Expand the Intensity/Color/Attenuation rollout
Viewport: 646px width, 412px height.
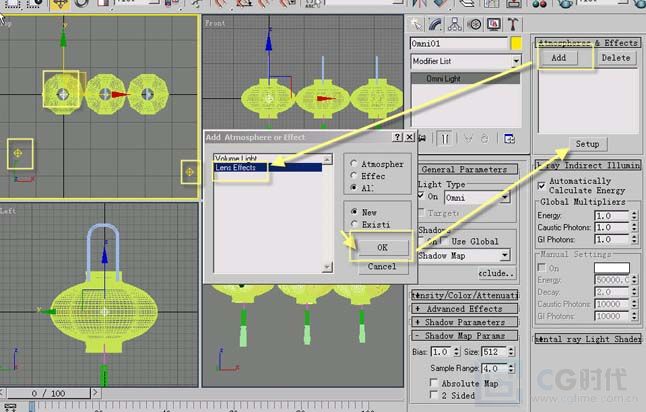(x=464, y=295)
